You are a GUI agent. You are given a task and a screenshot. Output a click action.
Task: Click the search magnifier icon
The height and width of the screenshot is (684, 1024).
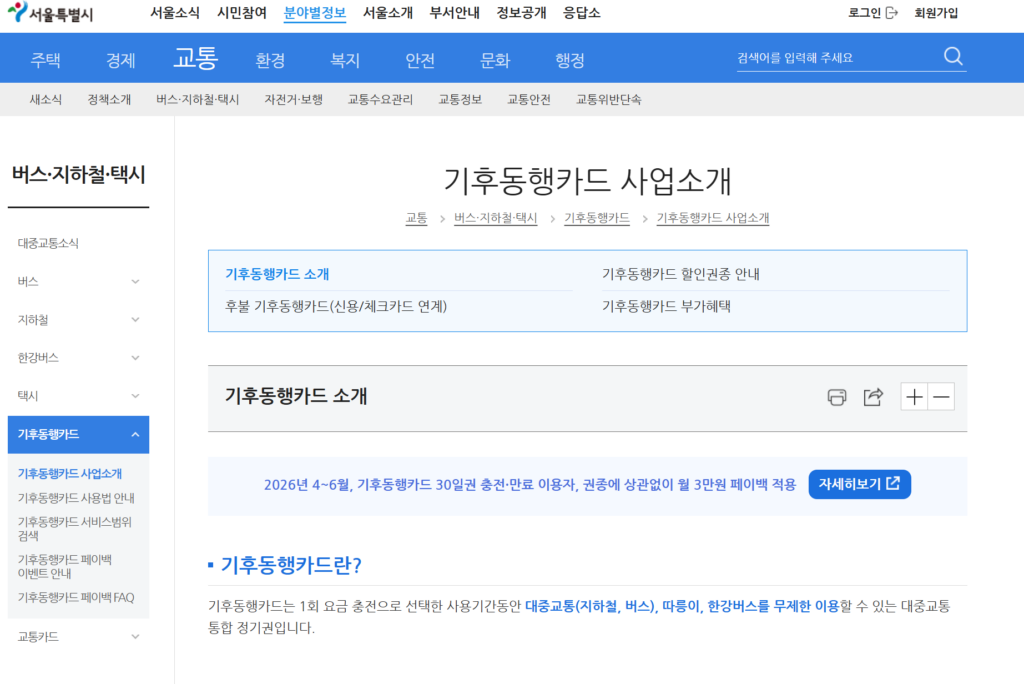953,57
